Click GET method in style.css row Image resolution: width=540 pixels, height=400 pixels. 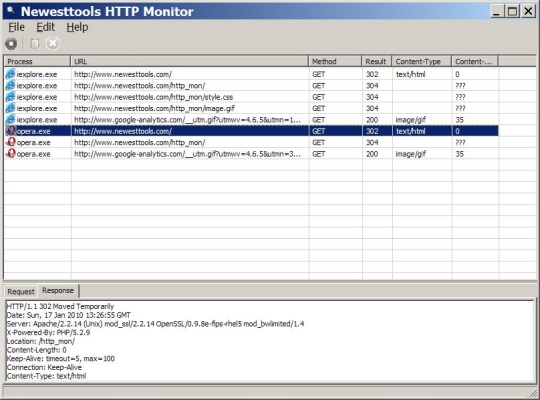pos(319,97)
